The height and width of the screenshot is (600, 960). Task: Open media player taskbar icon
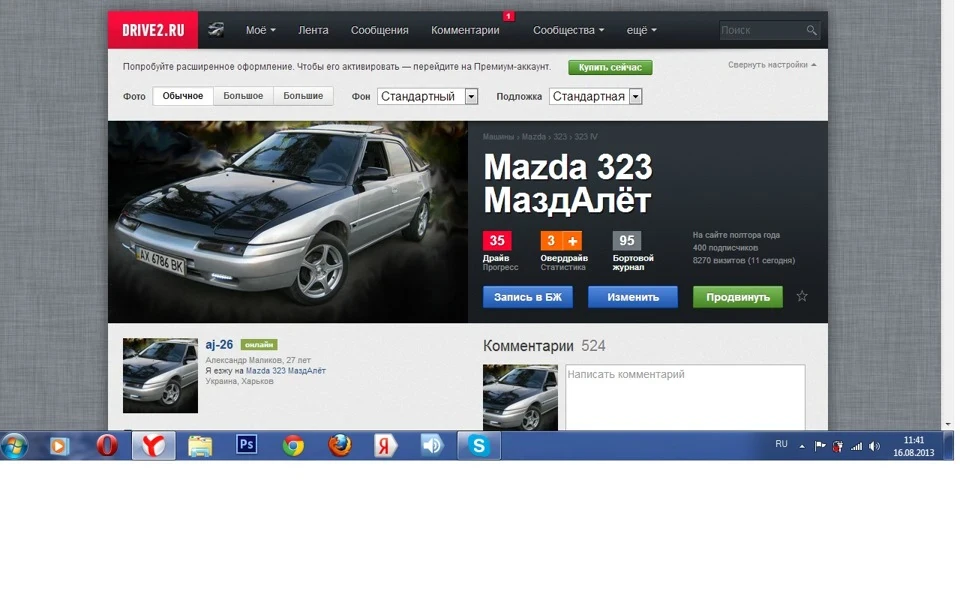click(x=59, y=446)
